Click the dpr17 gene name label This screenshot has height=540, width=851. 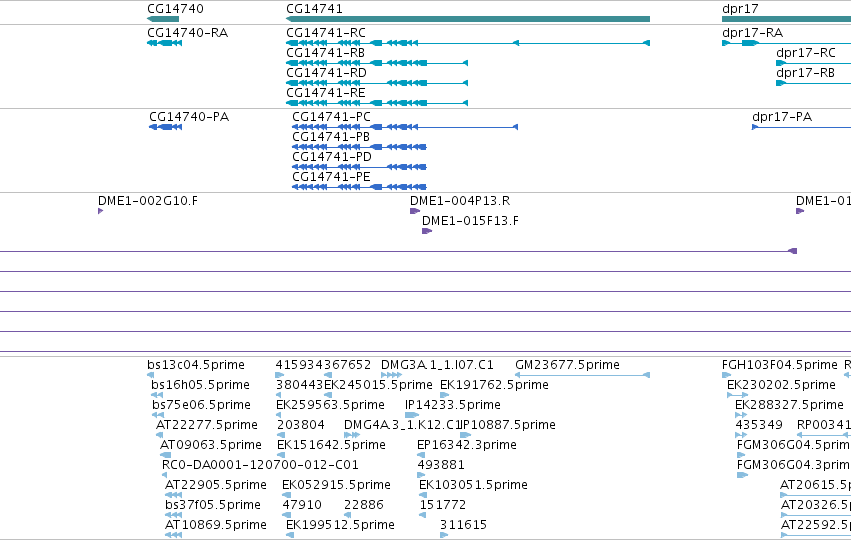tap(740, 9)
